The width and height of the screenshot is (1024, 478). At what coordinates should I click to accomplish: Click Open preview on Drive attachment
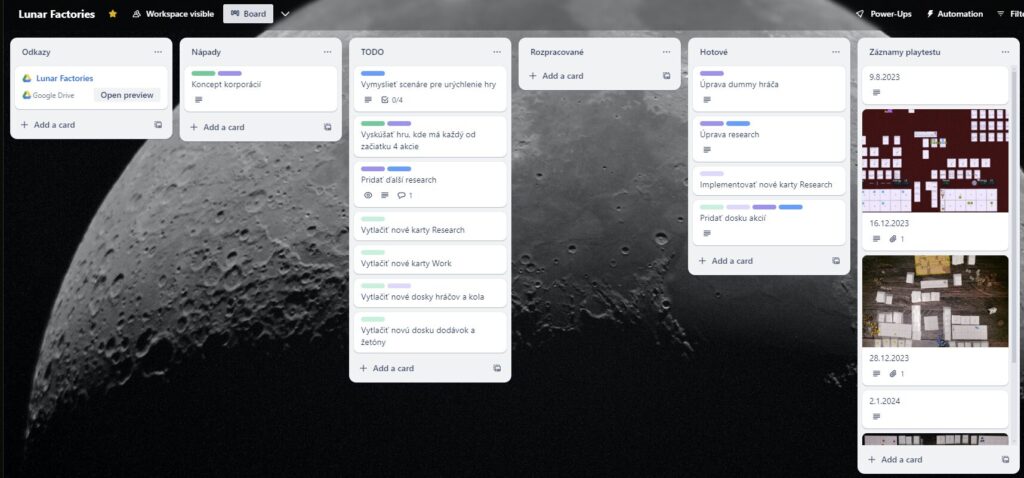127,95
